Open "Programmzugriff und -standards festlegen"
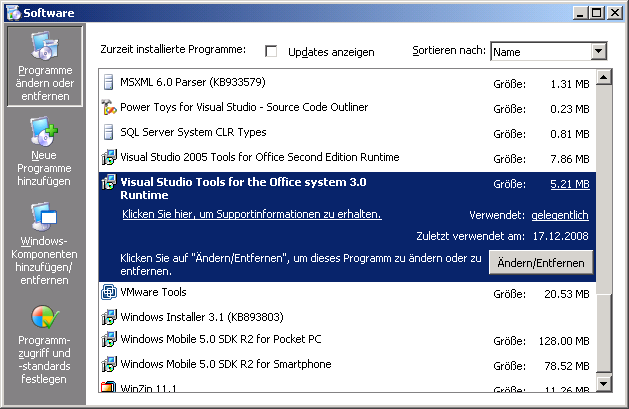Screen dimensions: 629x409 point(45,345)
